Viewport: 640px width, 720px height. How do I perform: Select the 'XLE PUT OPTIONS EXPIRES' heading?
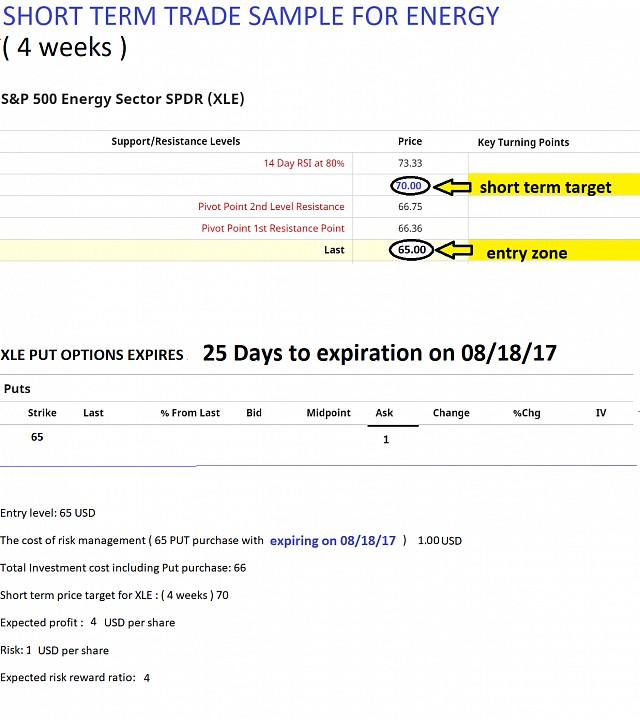click(x=92, y=355)
